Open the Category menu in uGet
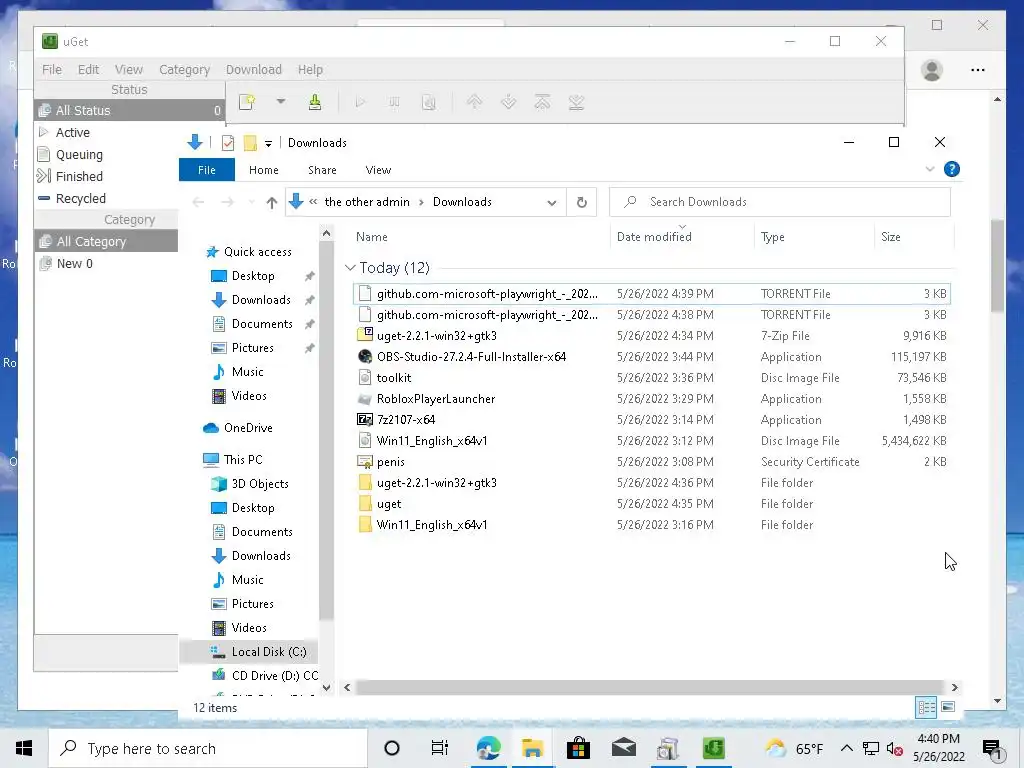This screenshot has height=768, width=1024. click(x=184, y=69)
